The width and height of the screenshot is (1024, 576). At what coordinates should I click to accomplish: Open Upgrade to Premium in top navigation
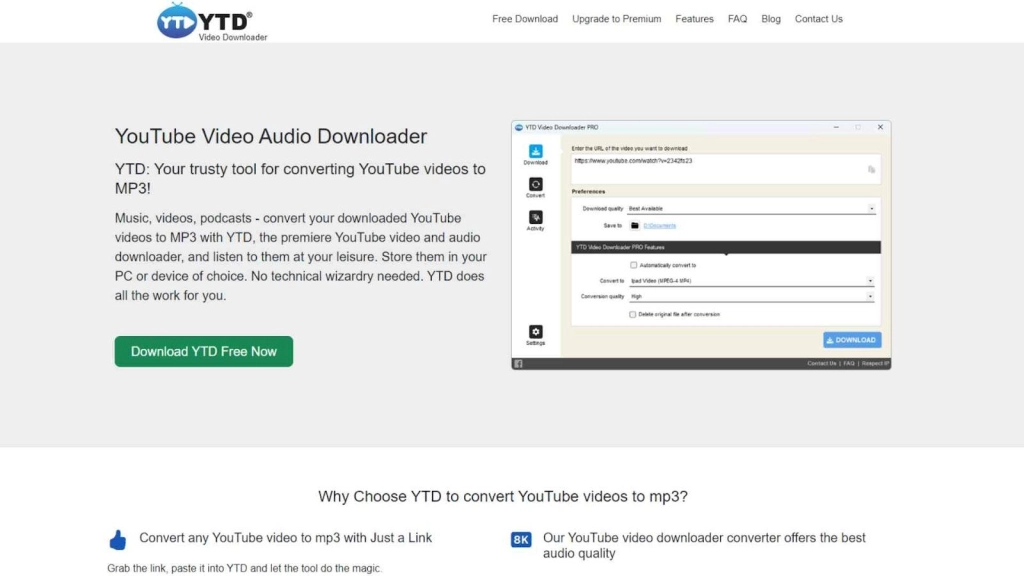(x=616, y=19)
